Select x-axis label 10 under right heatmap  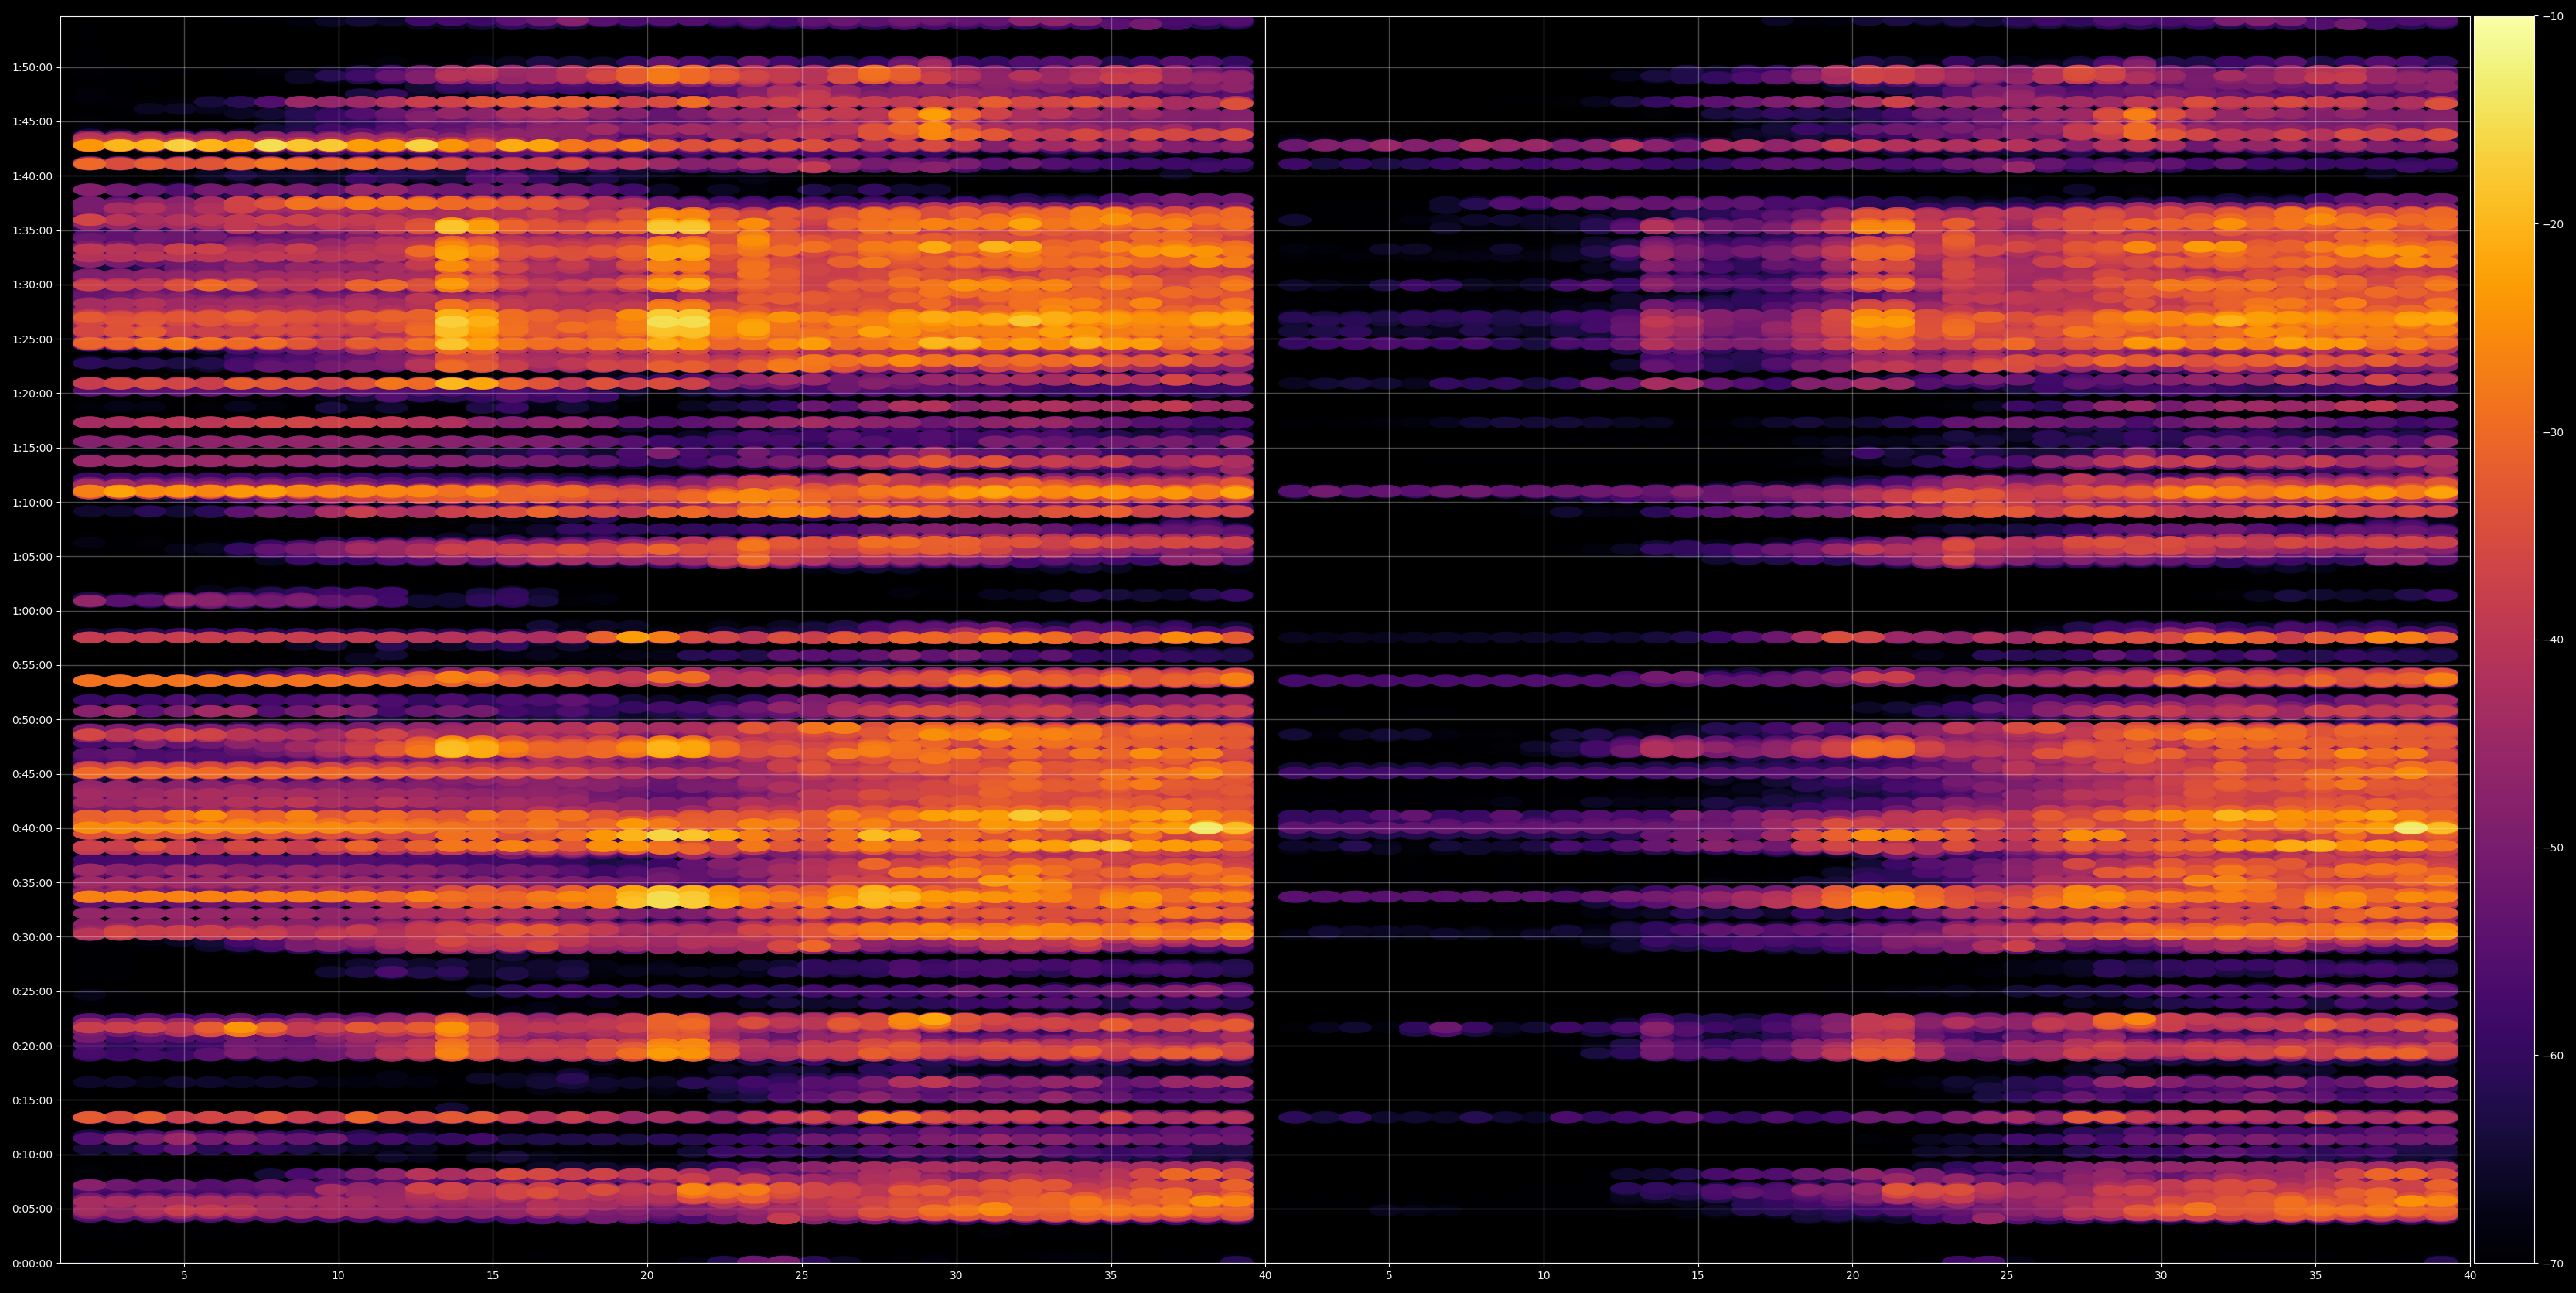tap(1543, 1276)
